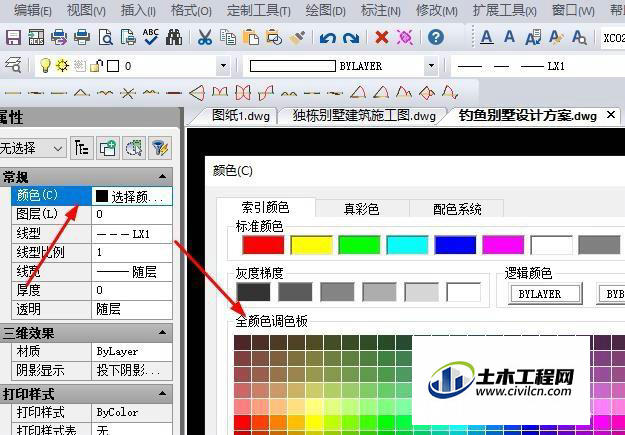Image resolution: width=625 pixels, height=435 pixels.
Task: Collapse the 常规 section
Action: [x=162, y=176]
